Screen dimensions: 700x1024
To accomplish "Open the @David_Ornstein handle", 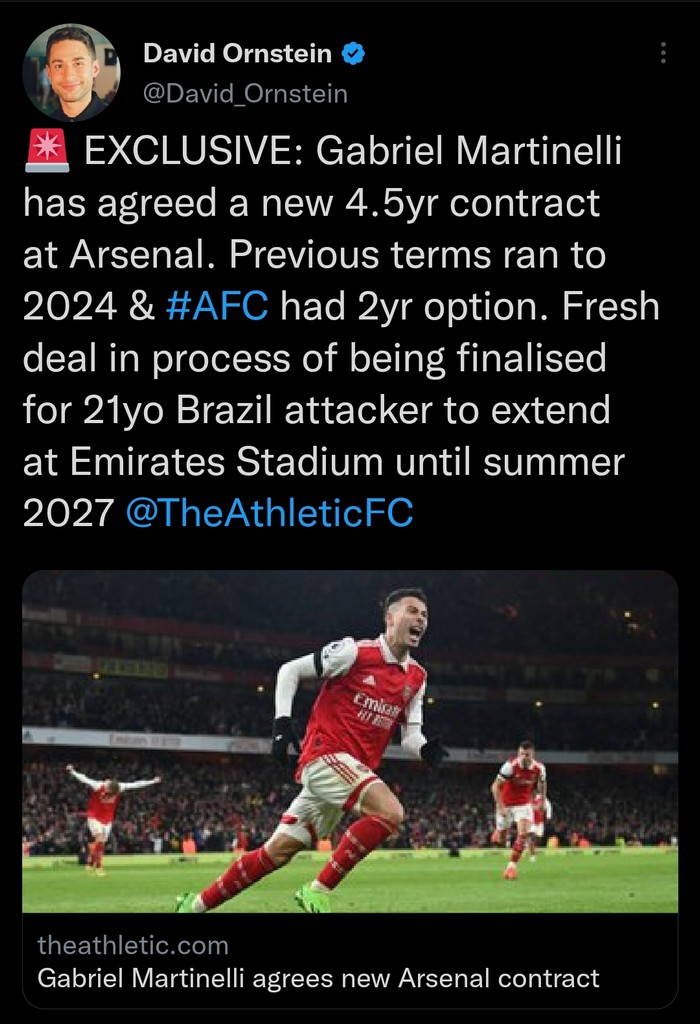I will [246, 94].
